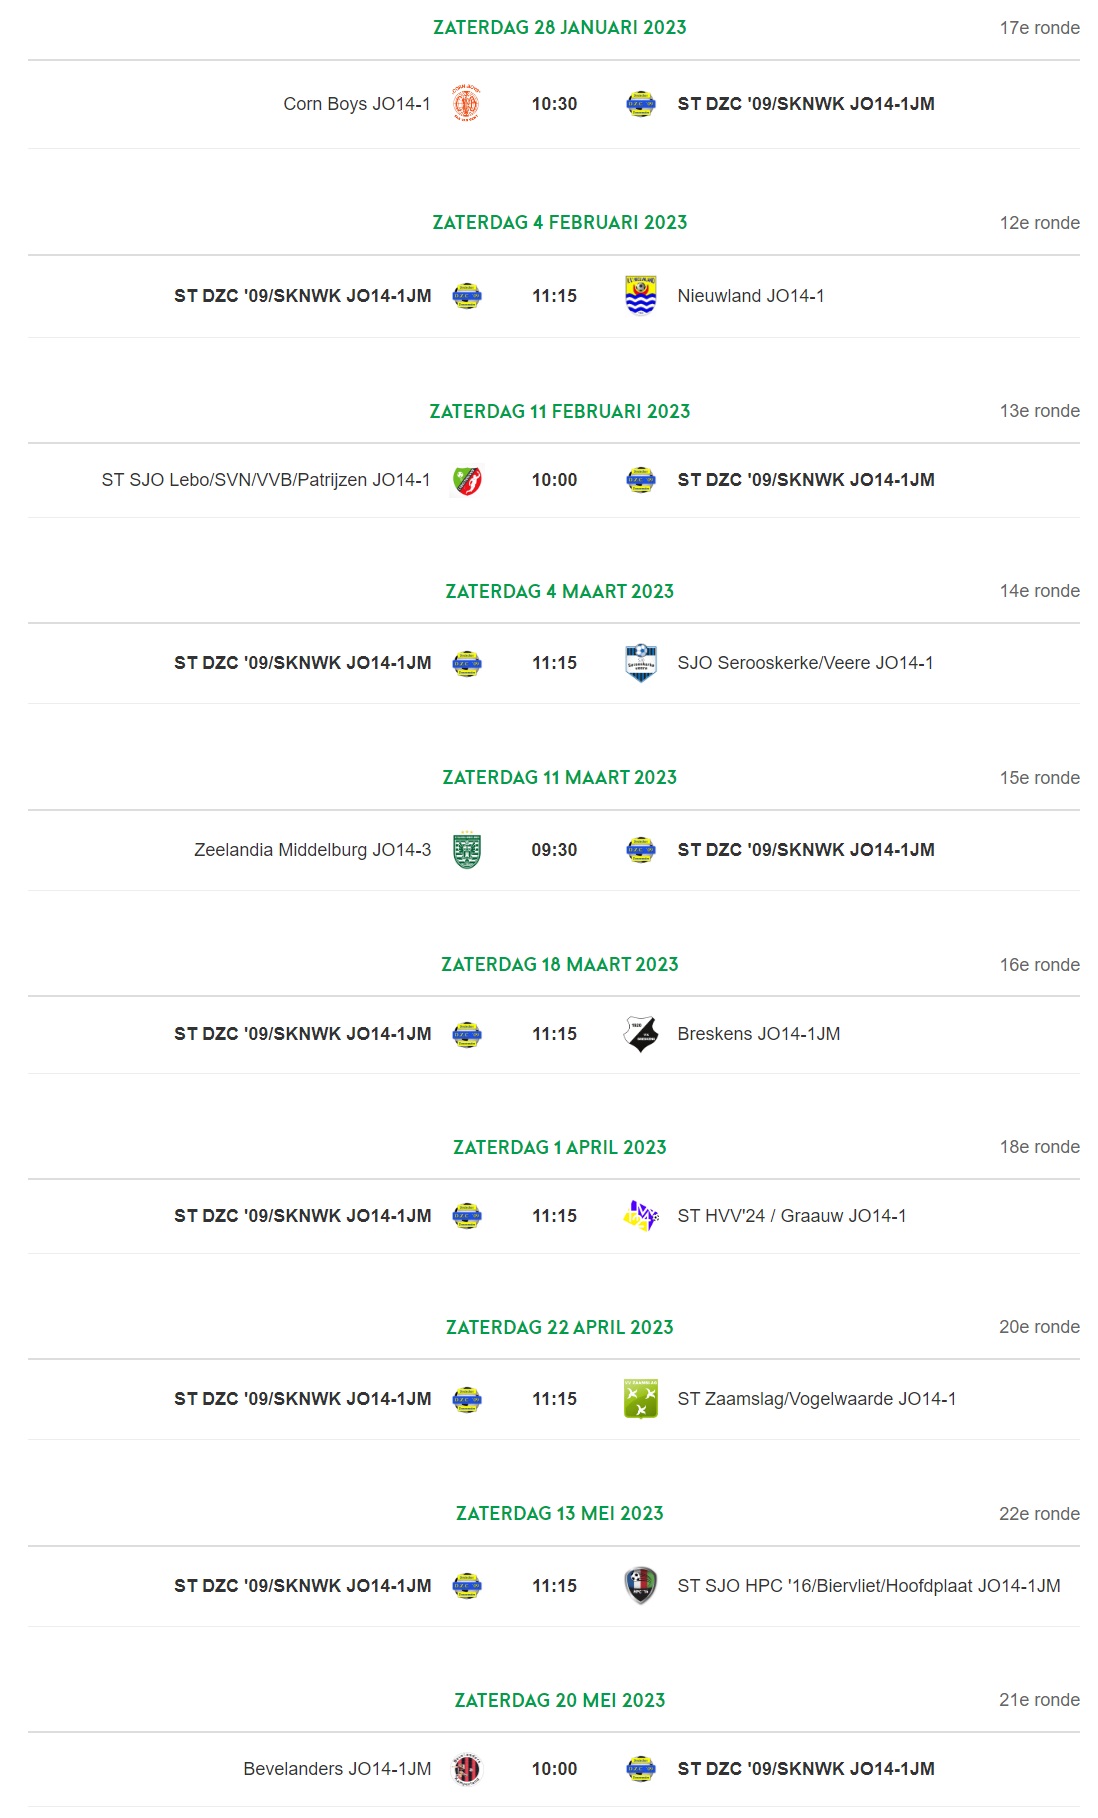
Task: Click ST Zaamslag/Vogelwaarde JO14-1 team name
Action: click(816, 1399)
